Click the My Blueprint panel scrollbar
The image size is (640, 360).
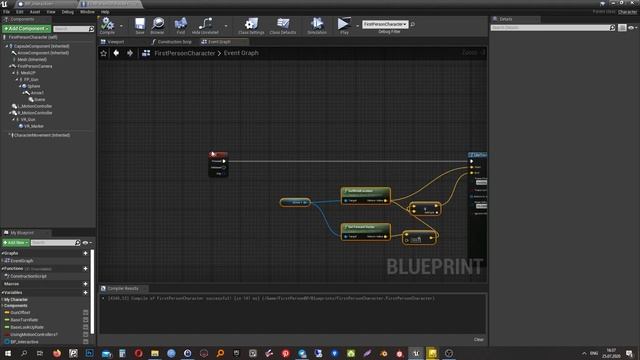click(93, 291)
